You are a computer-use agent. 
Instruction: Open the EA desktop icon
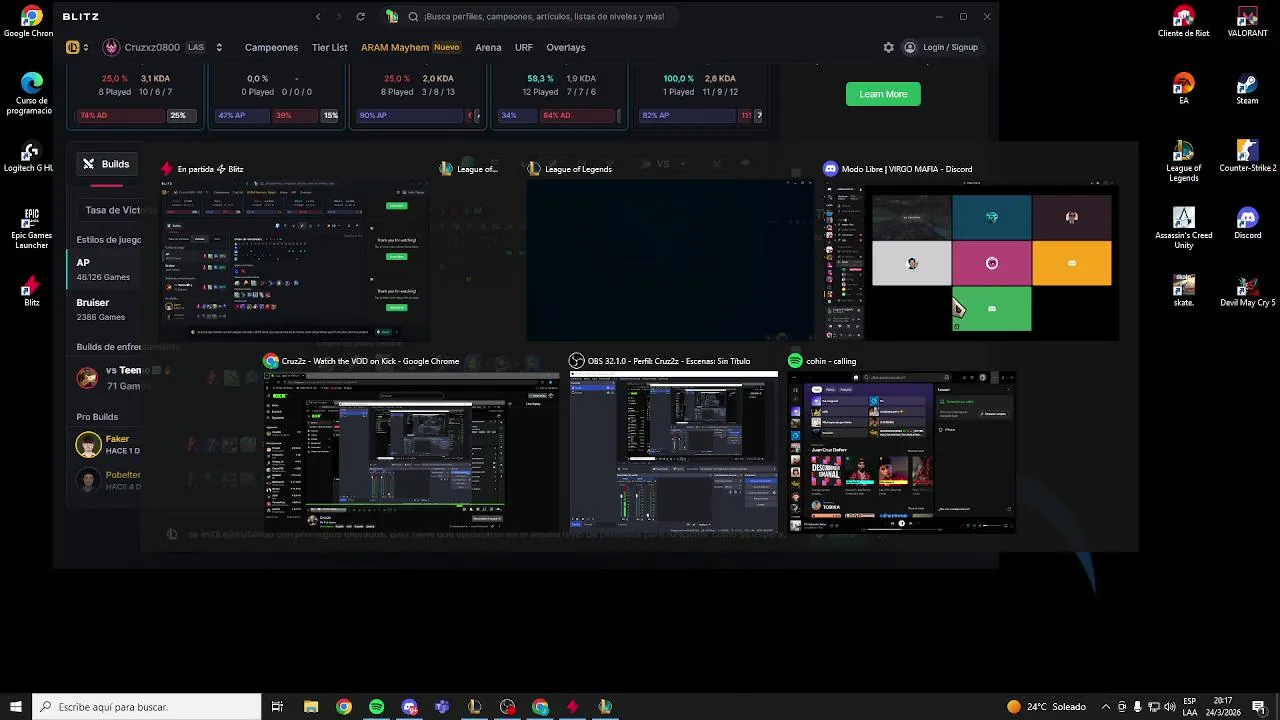[1184, 89]
